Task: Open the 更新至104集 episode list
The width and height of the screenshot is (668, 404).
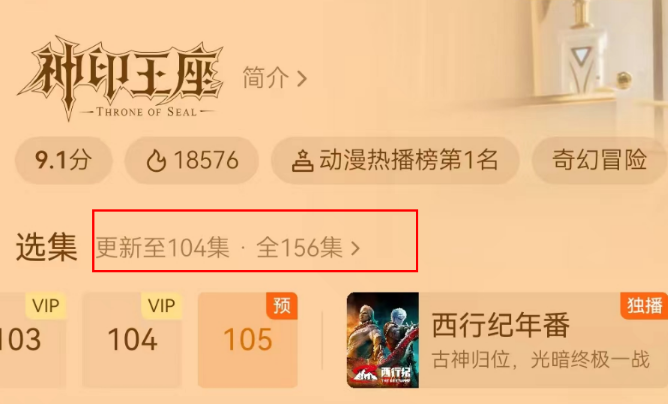Action: coord(162,248)
